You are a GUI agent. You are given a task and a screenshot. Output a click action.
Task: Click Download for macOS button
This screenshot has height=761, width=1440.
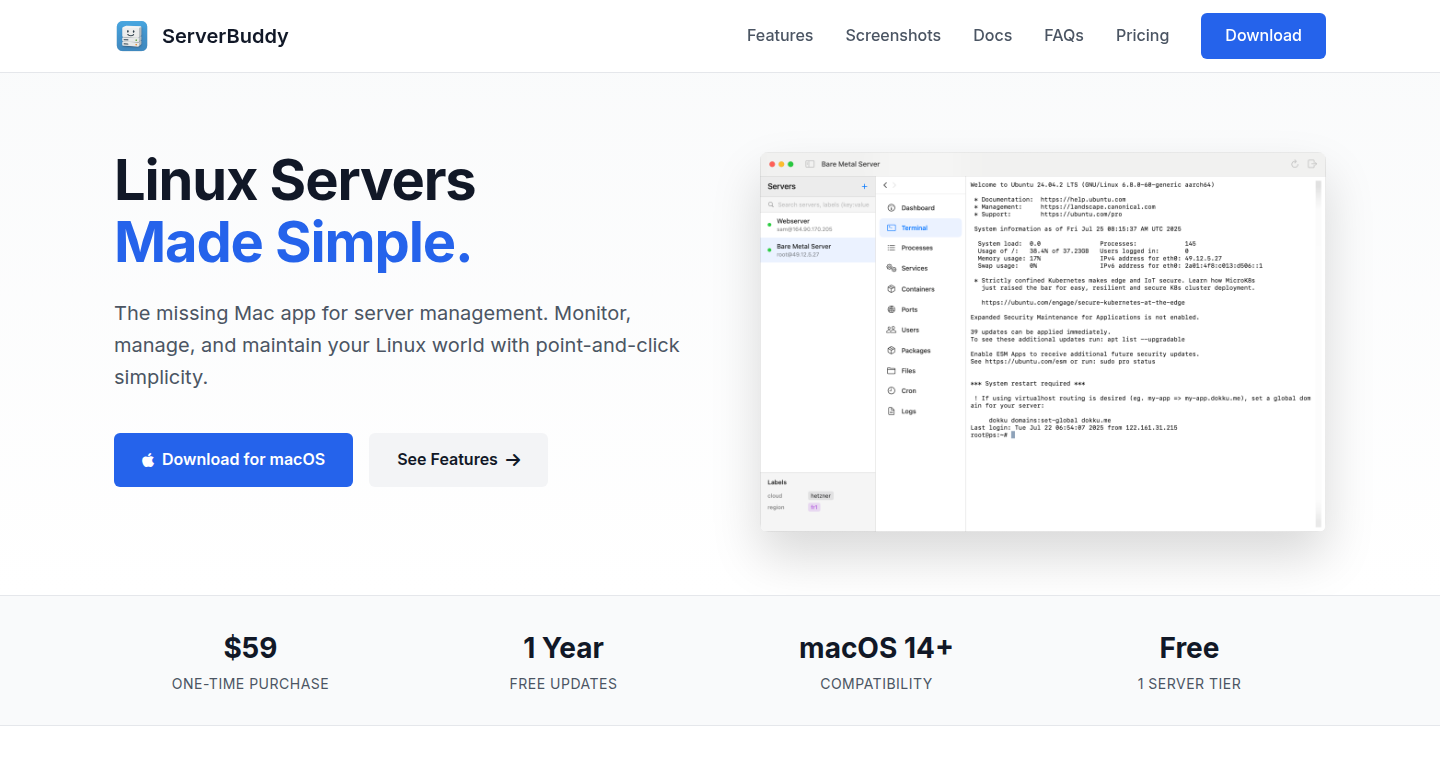pyautogui.click(x=233, y=460)
